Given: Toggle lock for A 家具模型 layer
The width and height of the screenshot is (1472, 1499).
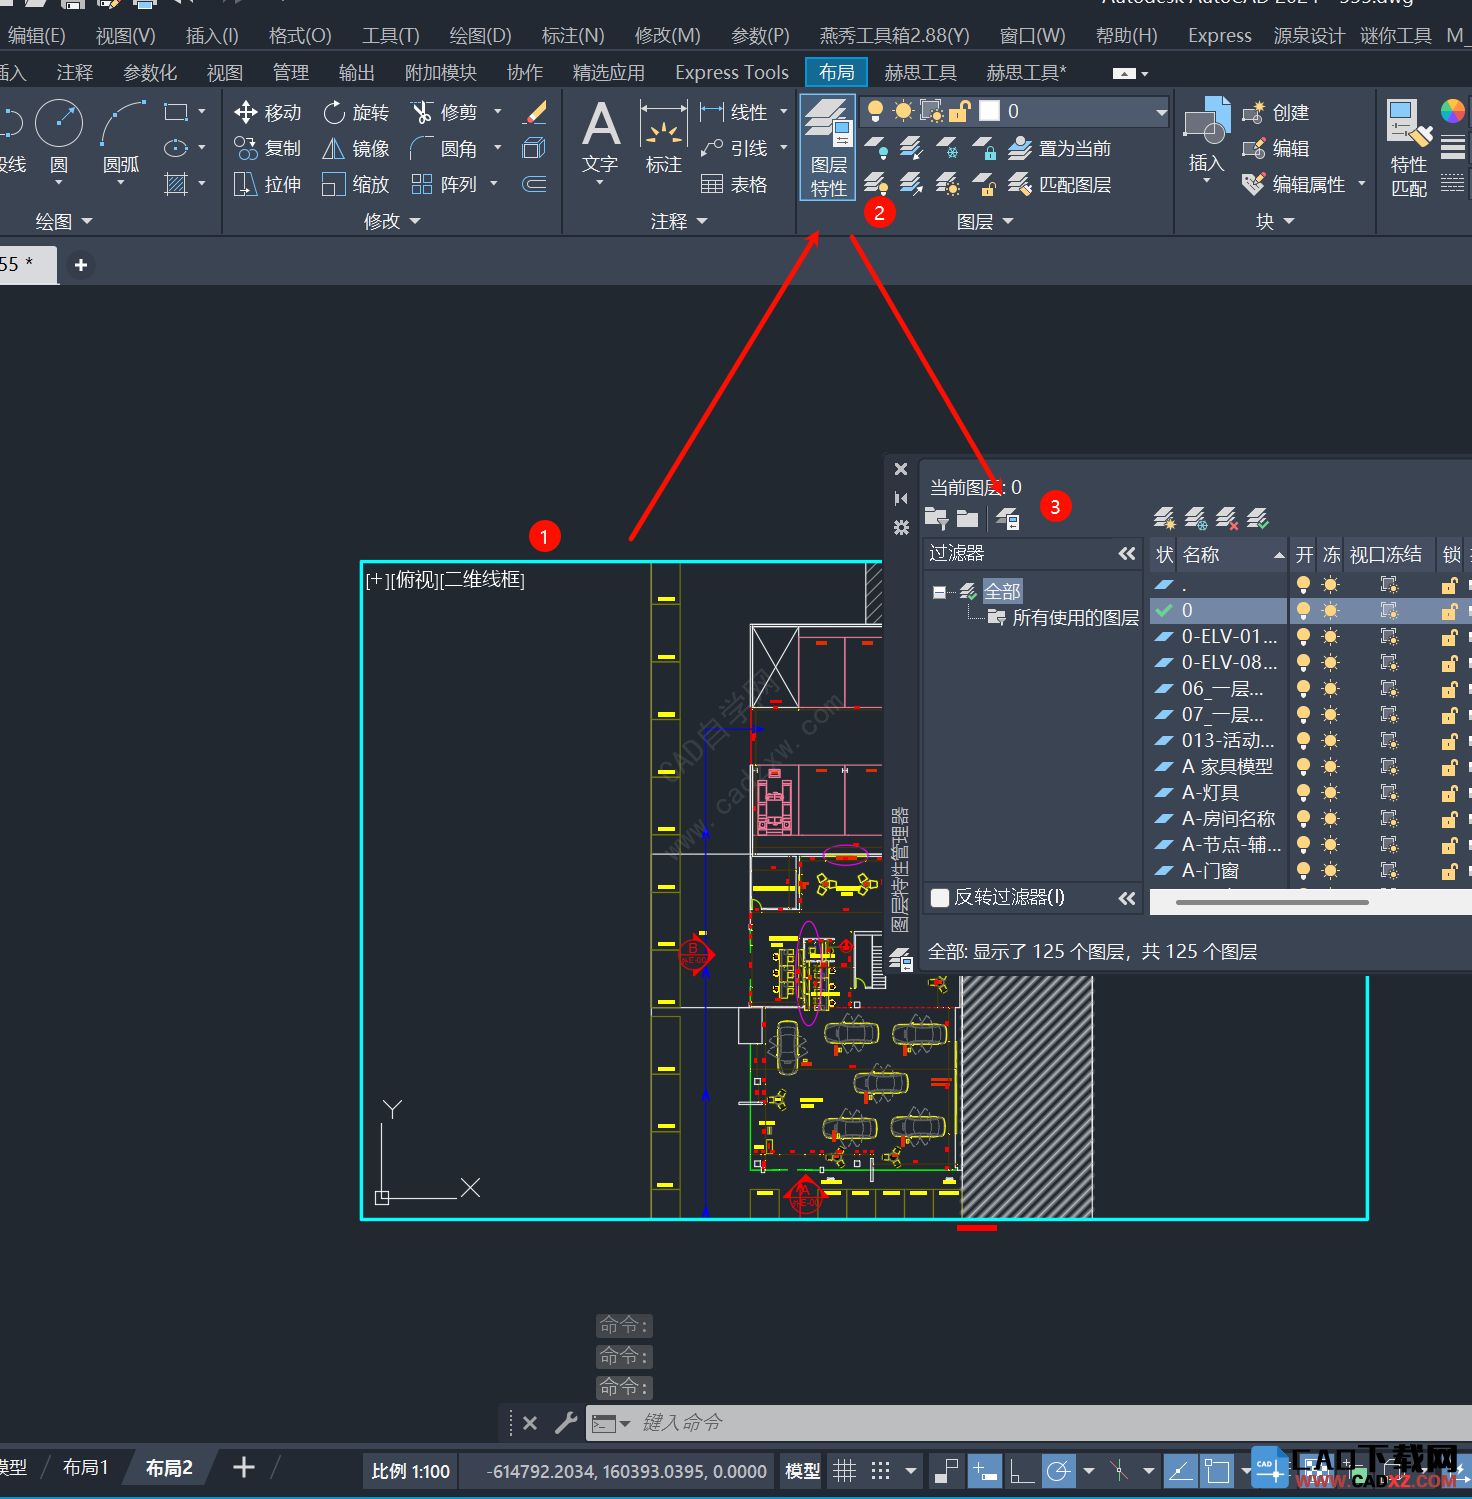Looking at the screenshot, I should (1449, 766).
